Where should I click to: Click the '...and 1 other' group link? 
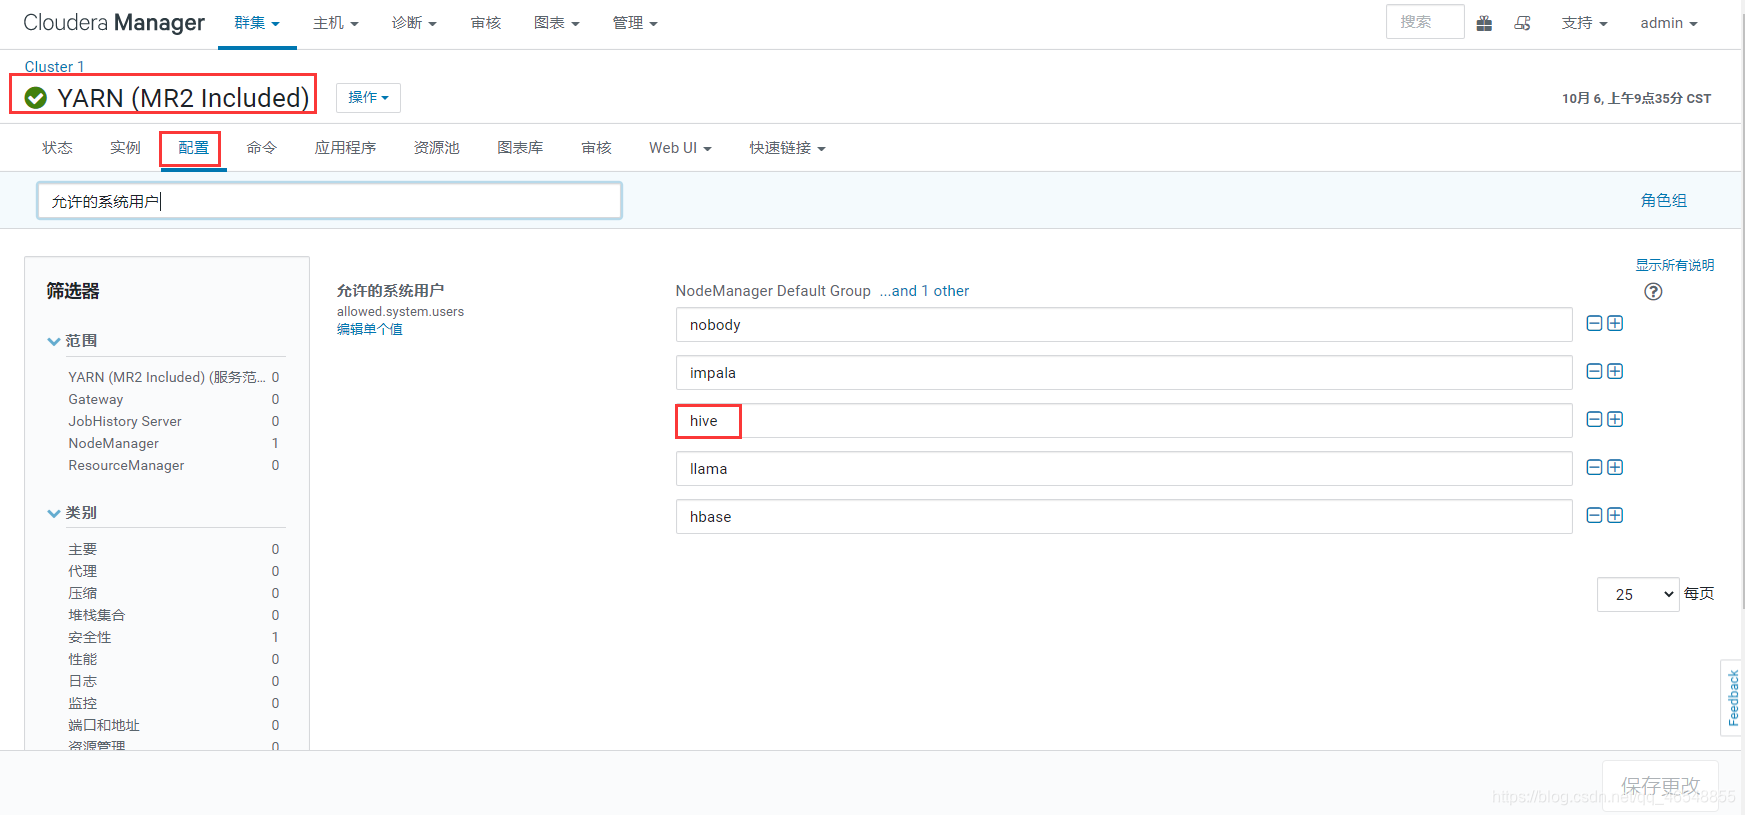[924, 291]
